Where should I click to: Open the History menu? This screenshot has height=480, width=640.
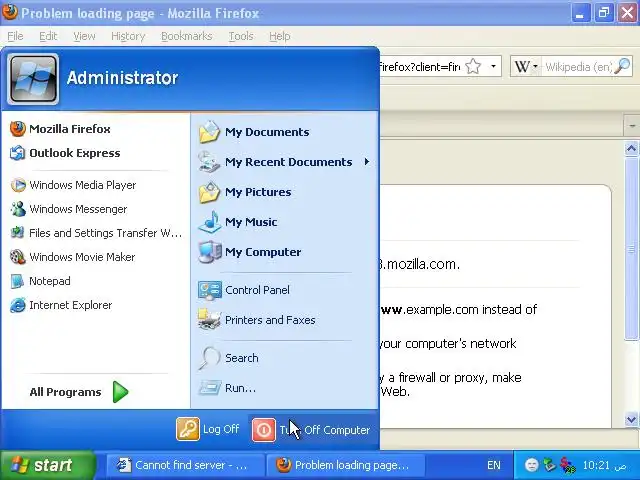click(128, 36)
